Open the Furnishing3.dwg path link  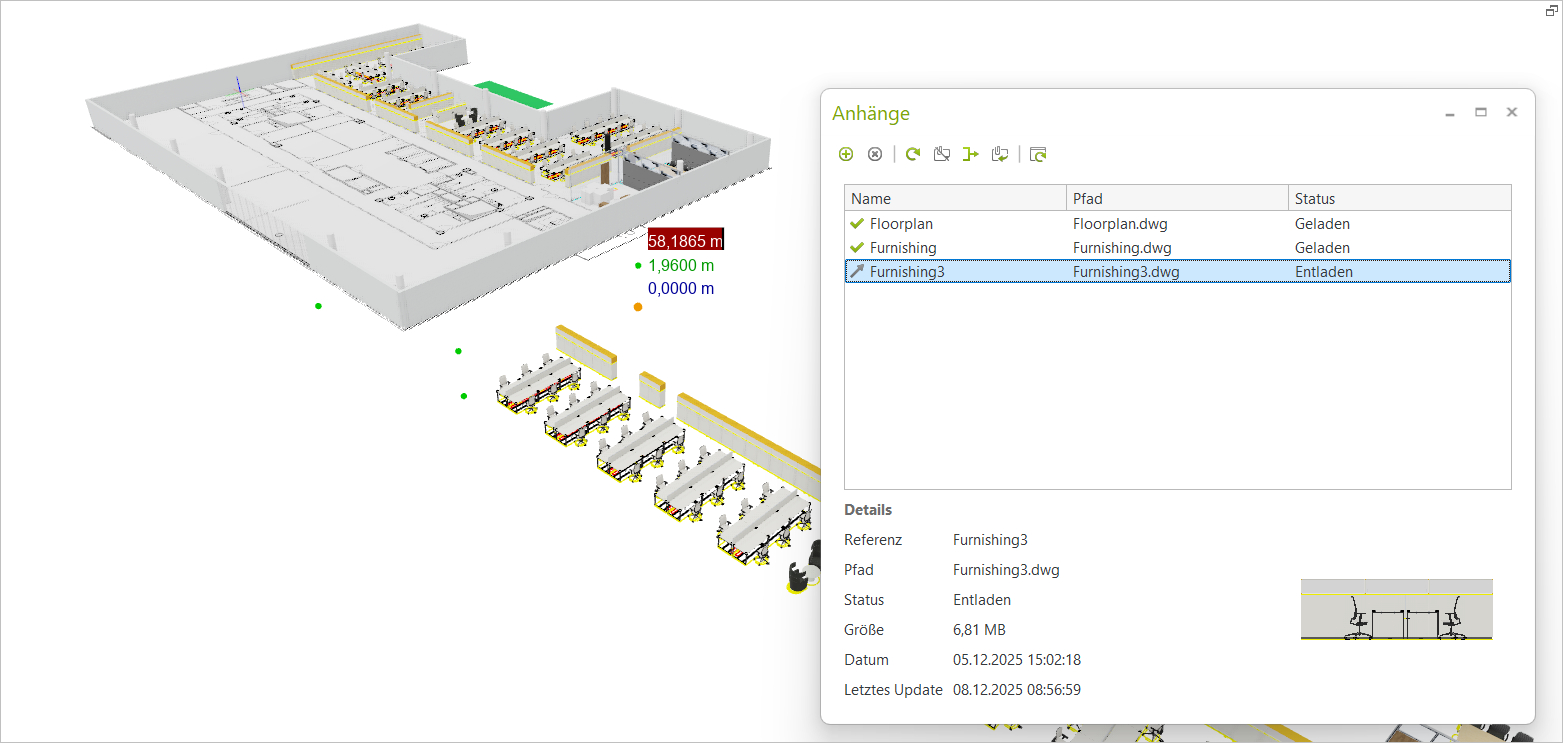pyautogui.click(x=1125, y=271)
